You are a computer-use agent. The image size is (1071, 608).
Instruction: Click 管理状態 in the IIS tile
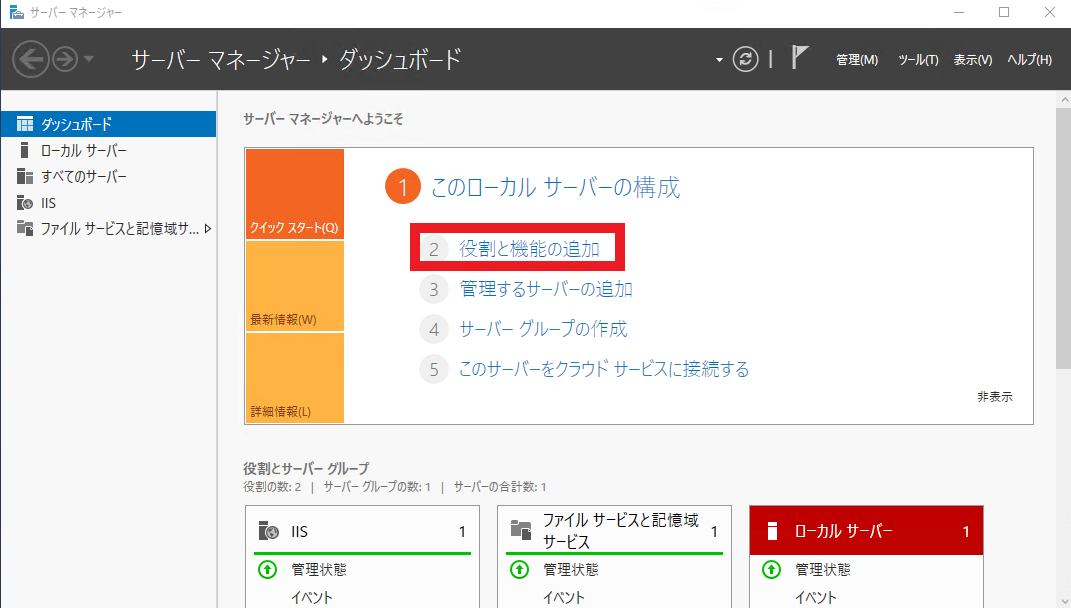[x=319, y=570]
